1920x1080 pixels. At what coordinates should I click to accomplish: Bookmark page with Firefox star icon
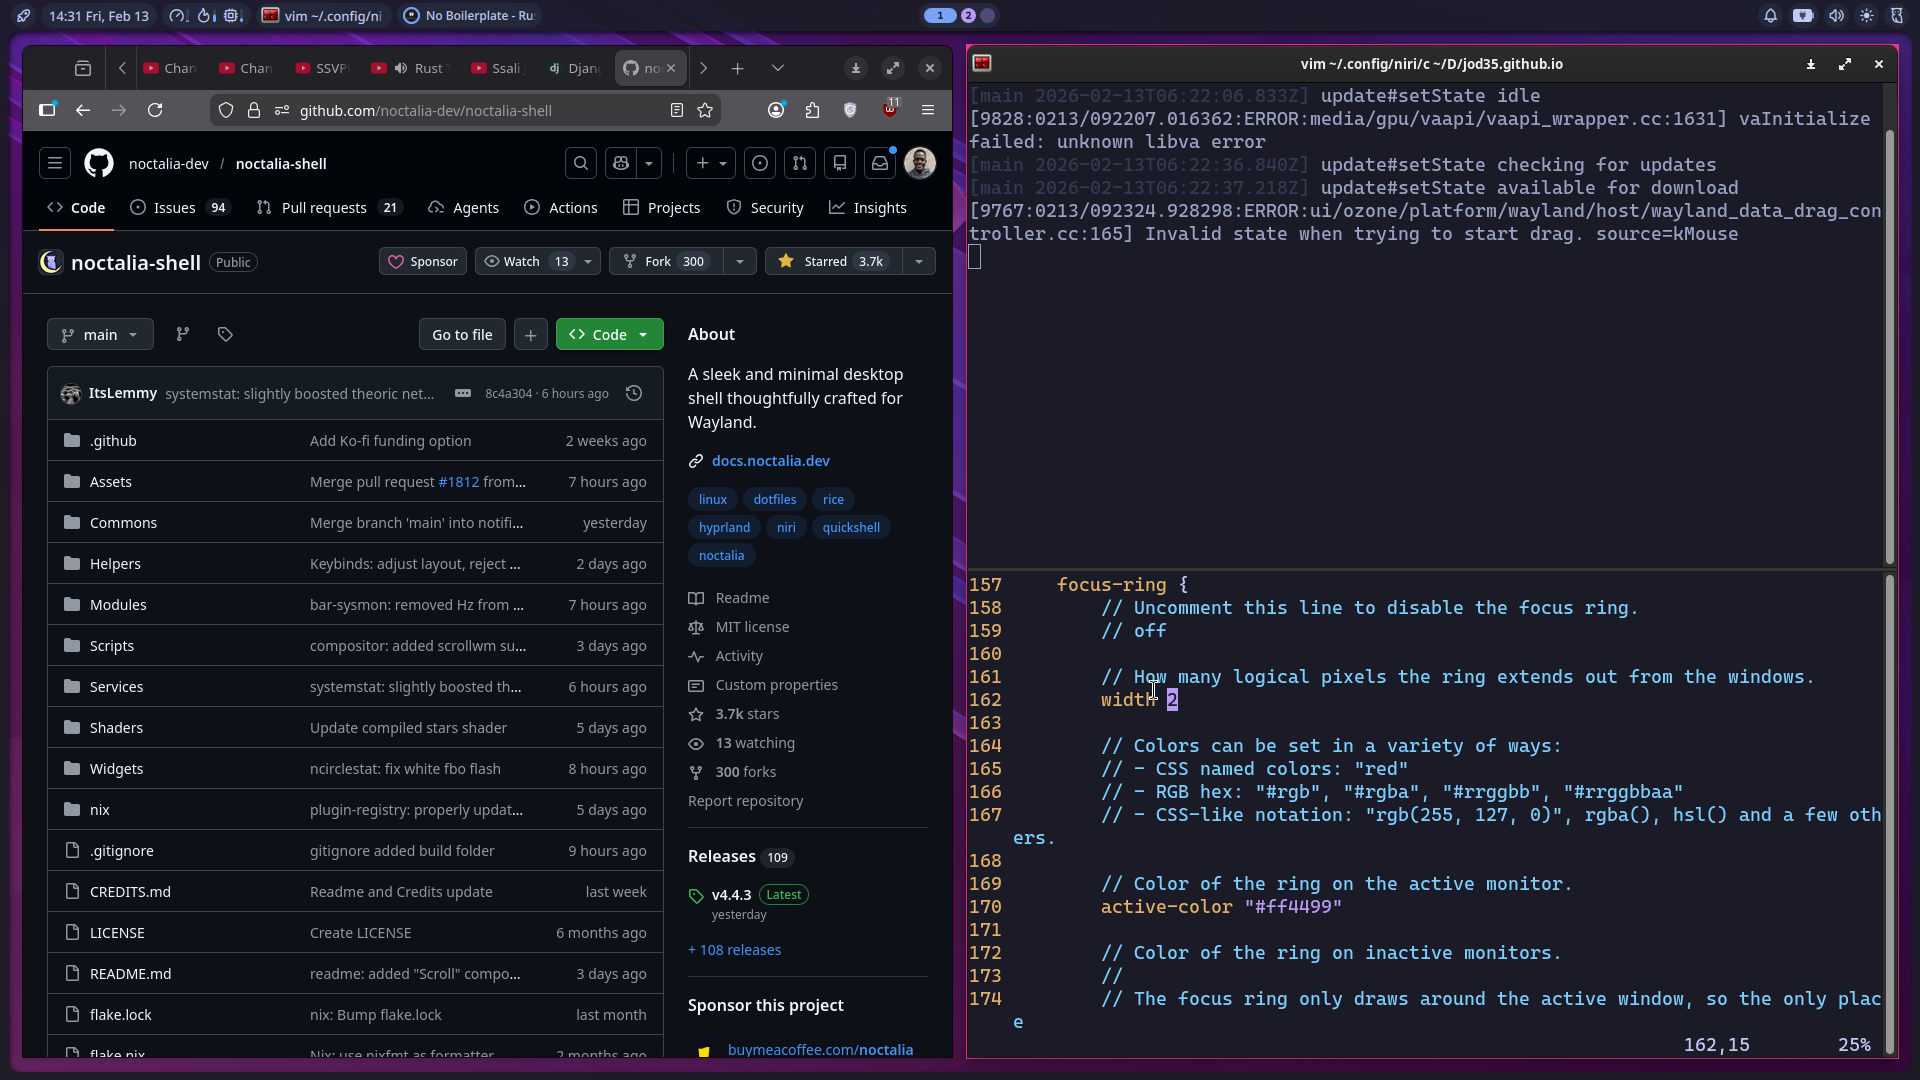(705, 110)
